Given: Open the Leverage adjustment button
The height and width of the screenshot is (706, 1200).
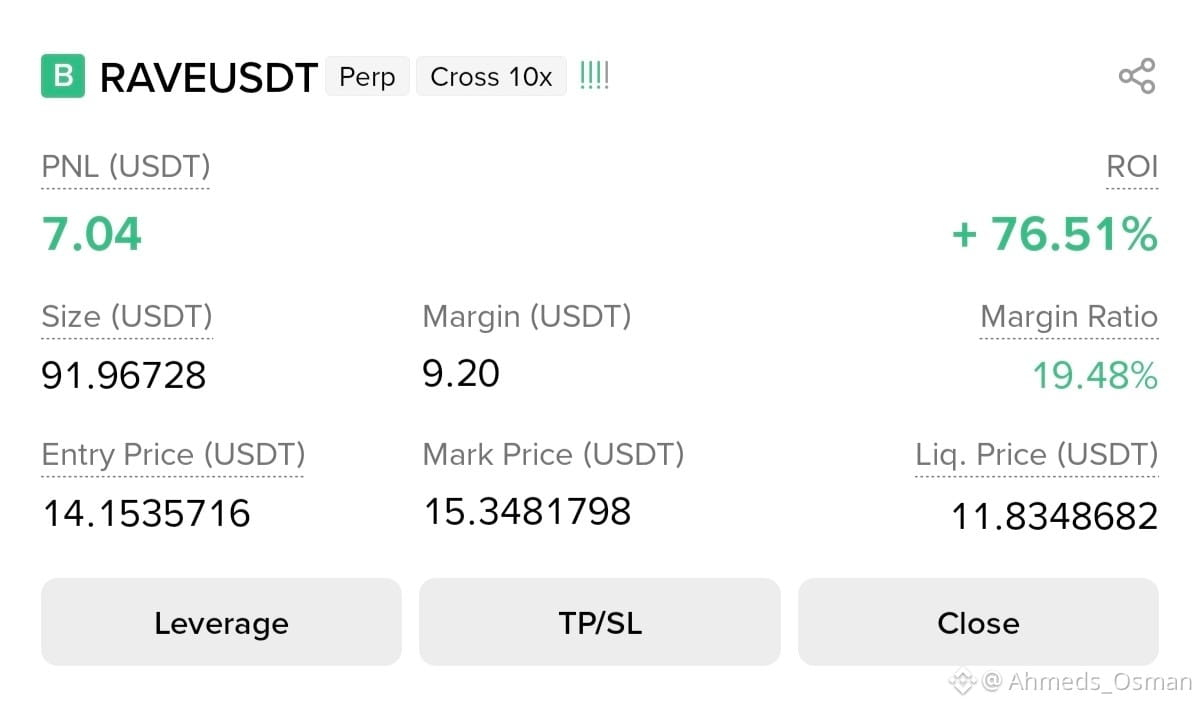Looking at the screenshot, I should click(221, 622).
